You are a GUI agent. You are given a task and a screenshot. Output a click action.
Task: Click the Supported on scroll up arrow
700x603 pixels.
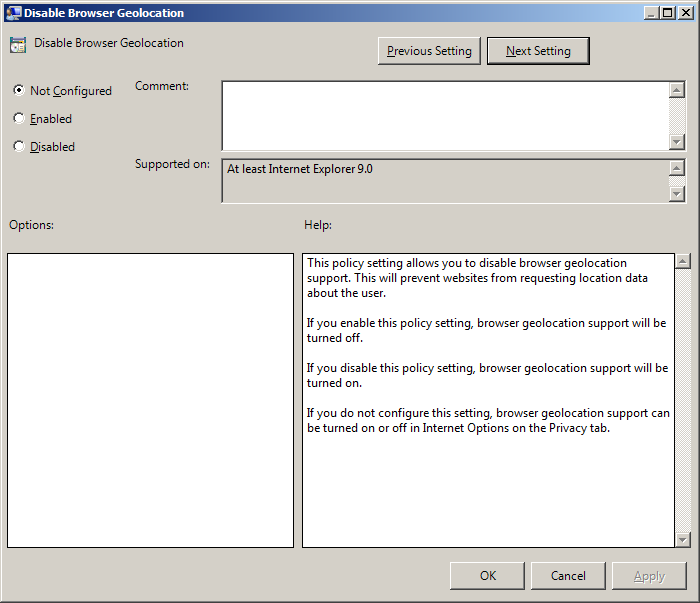coord(677,169)
